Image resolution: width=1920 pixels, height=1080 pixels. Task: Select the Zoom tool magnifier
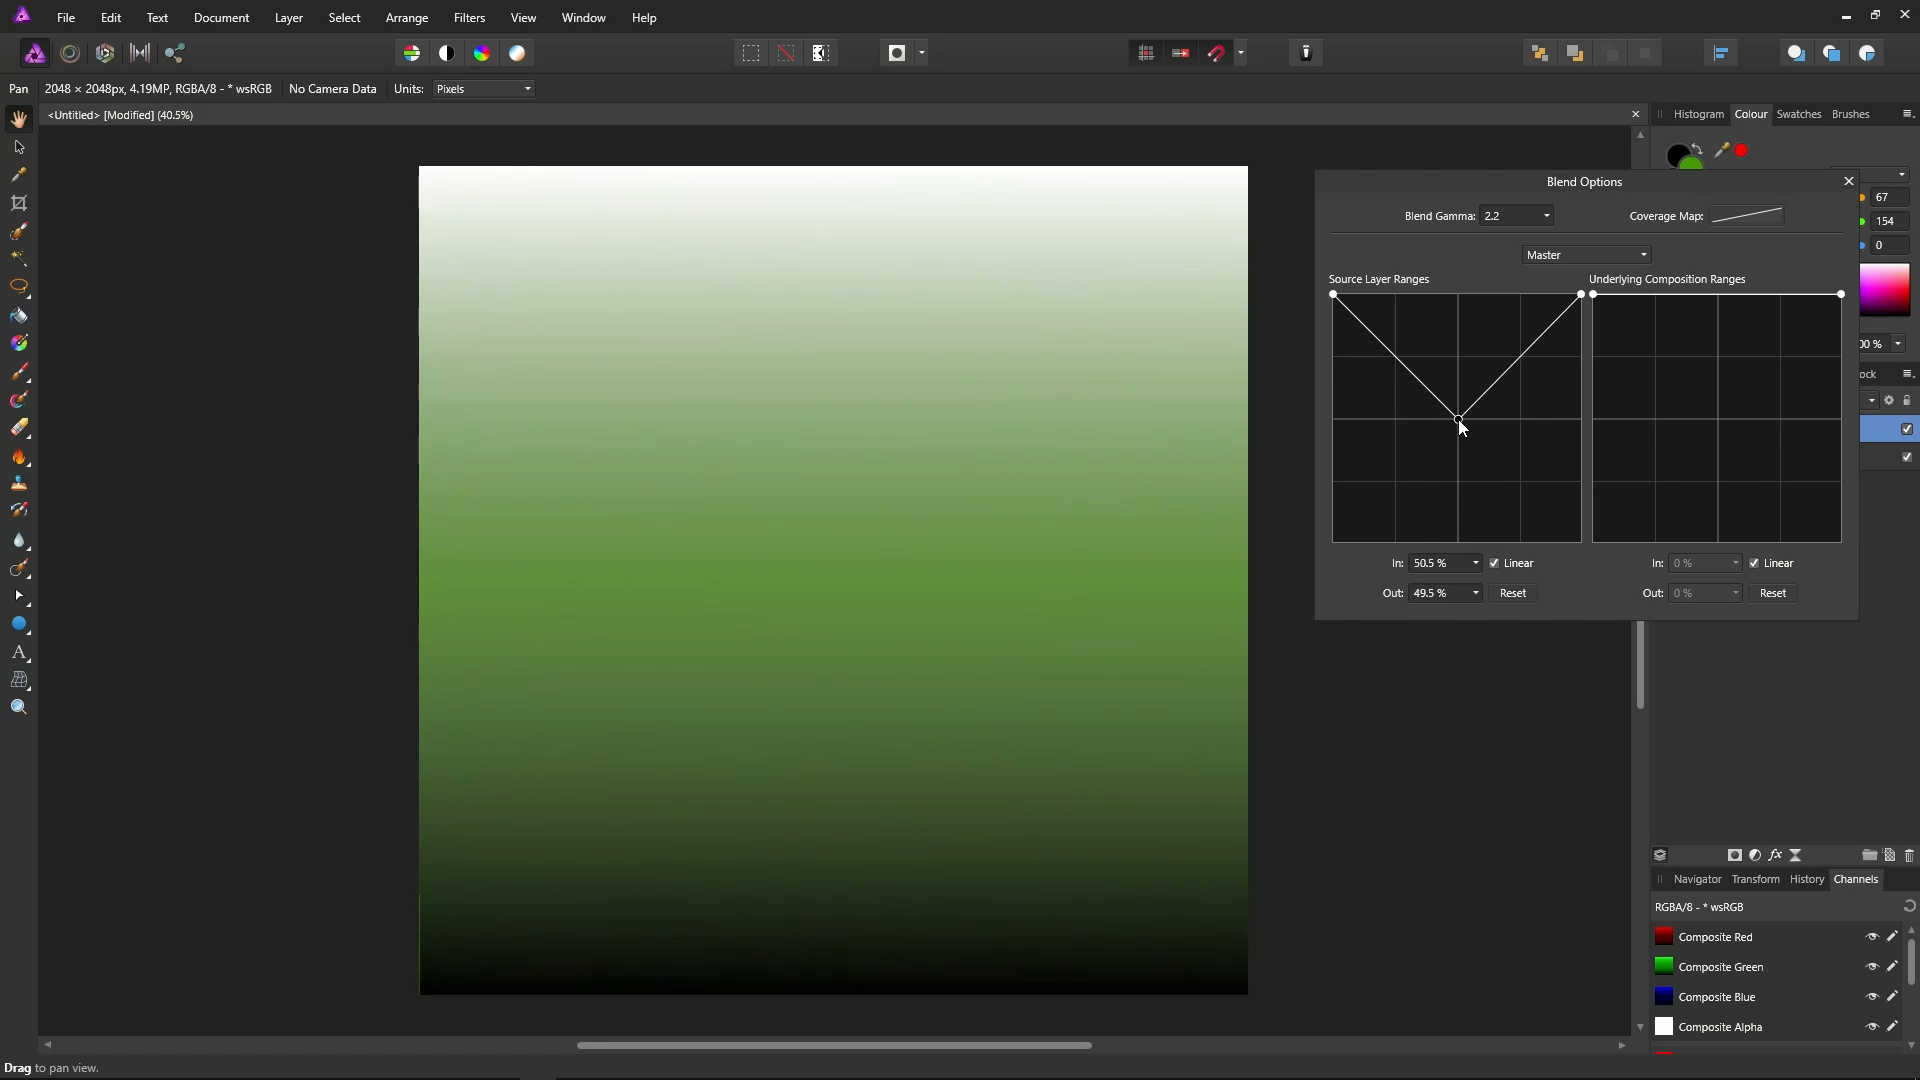[19, 708]
